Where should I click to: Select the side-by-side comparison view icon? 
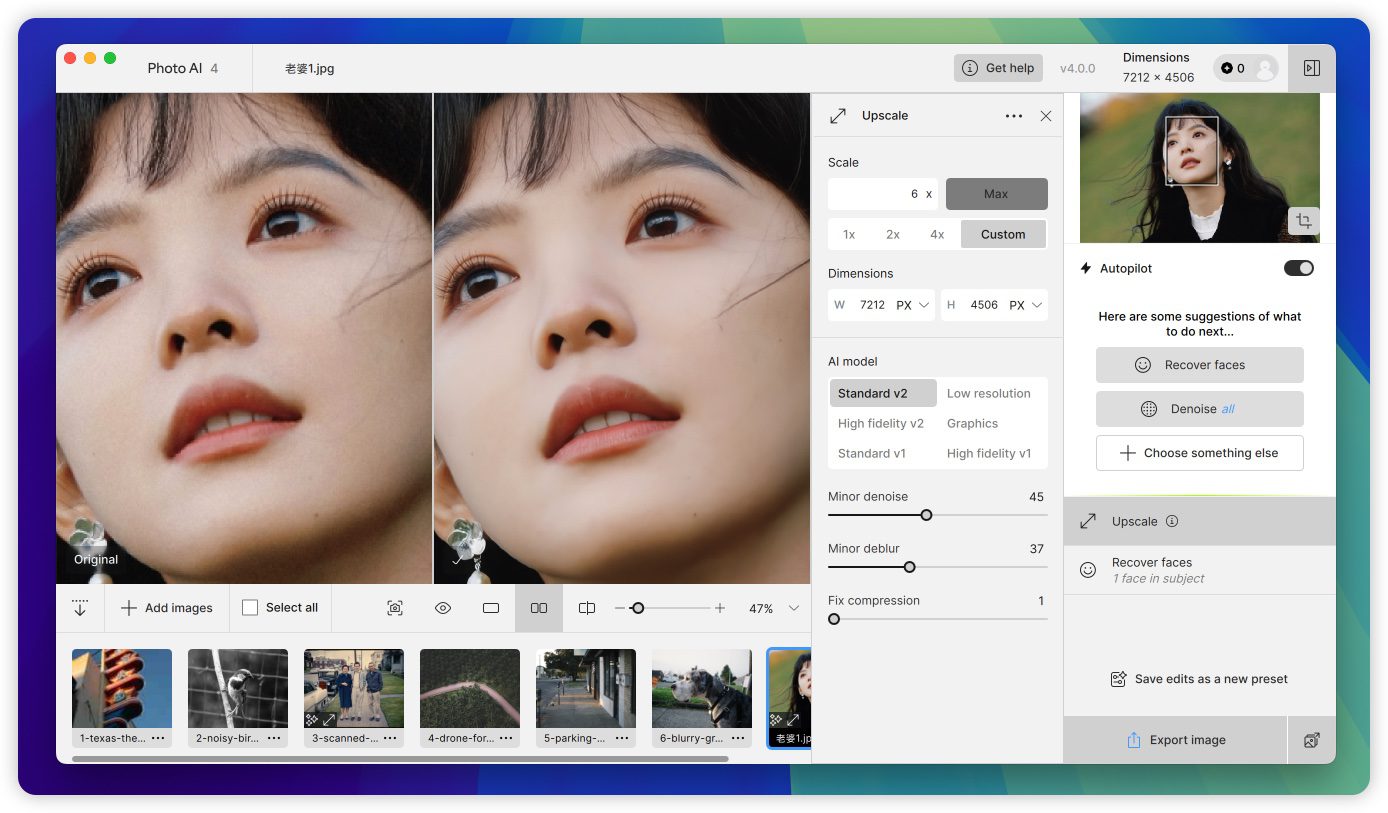click(539, 608)
